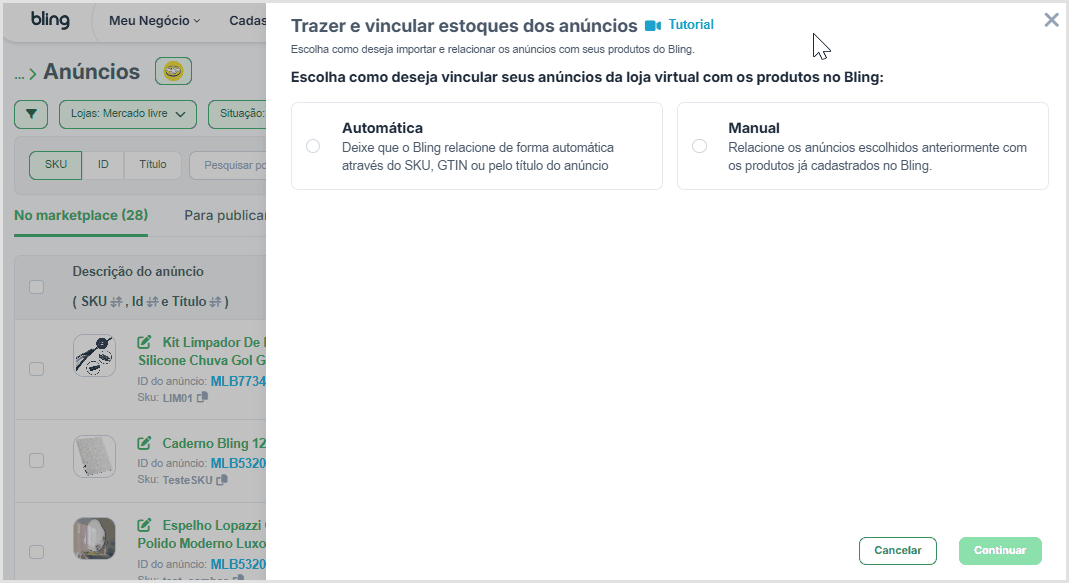Select the Título search mode
The width and height of the screenshot is (1069, 583).
(x=153, y=165)
